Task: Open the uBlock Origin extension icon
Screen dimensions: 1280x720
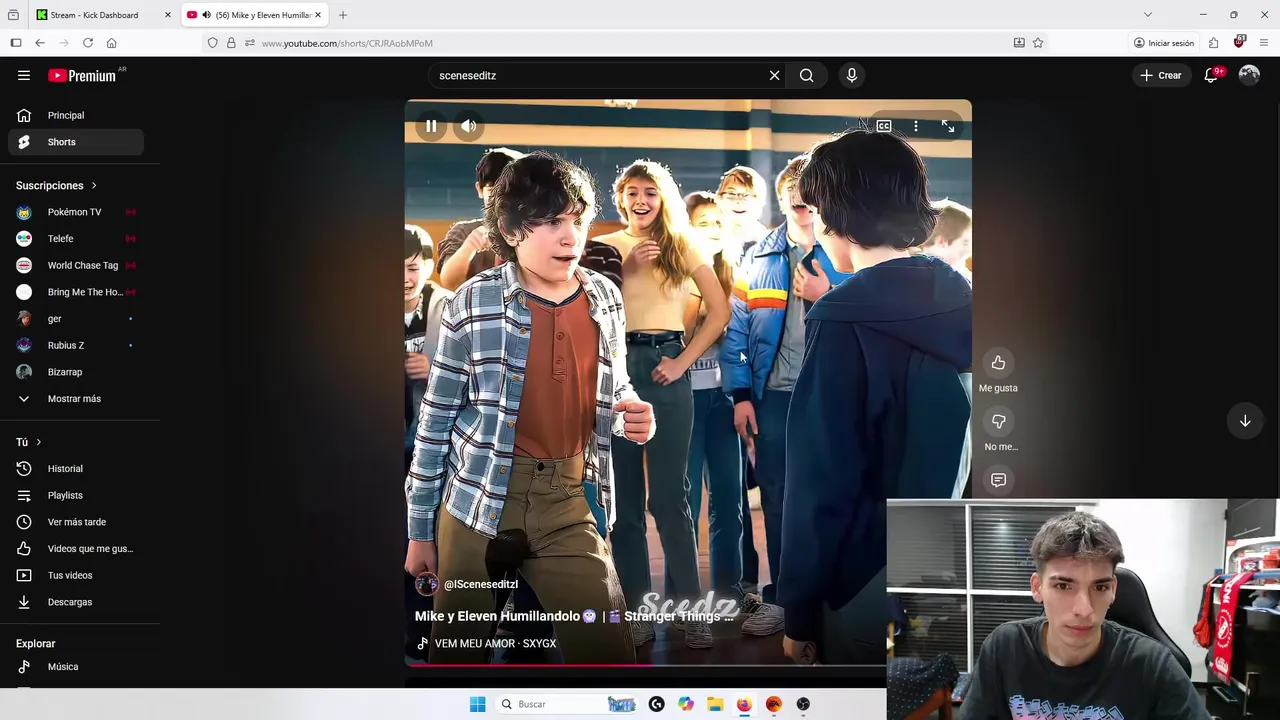Action: click(x=1239, y=42)
